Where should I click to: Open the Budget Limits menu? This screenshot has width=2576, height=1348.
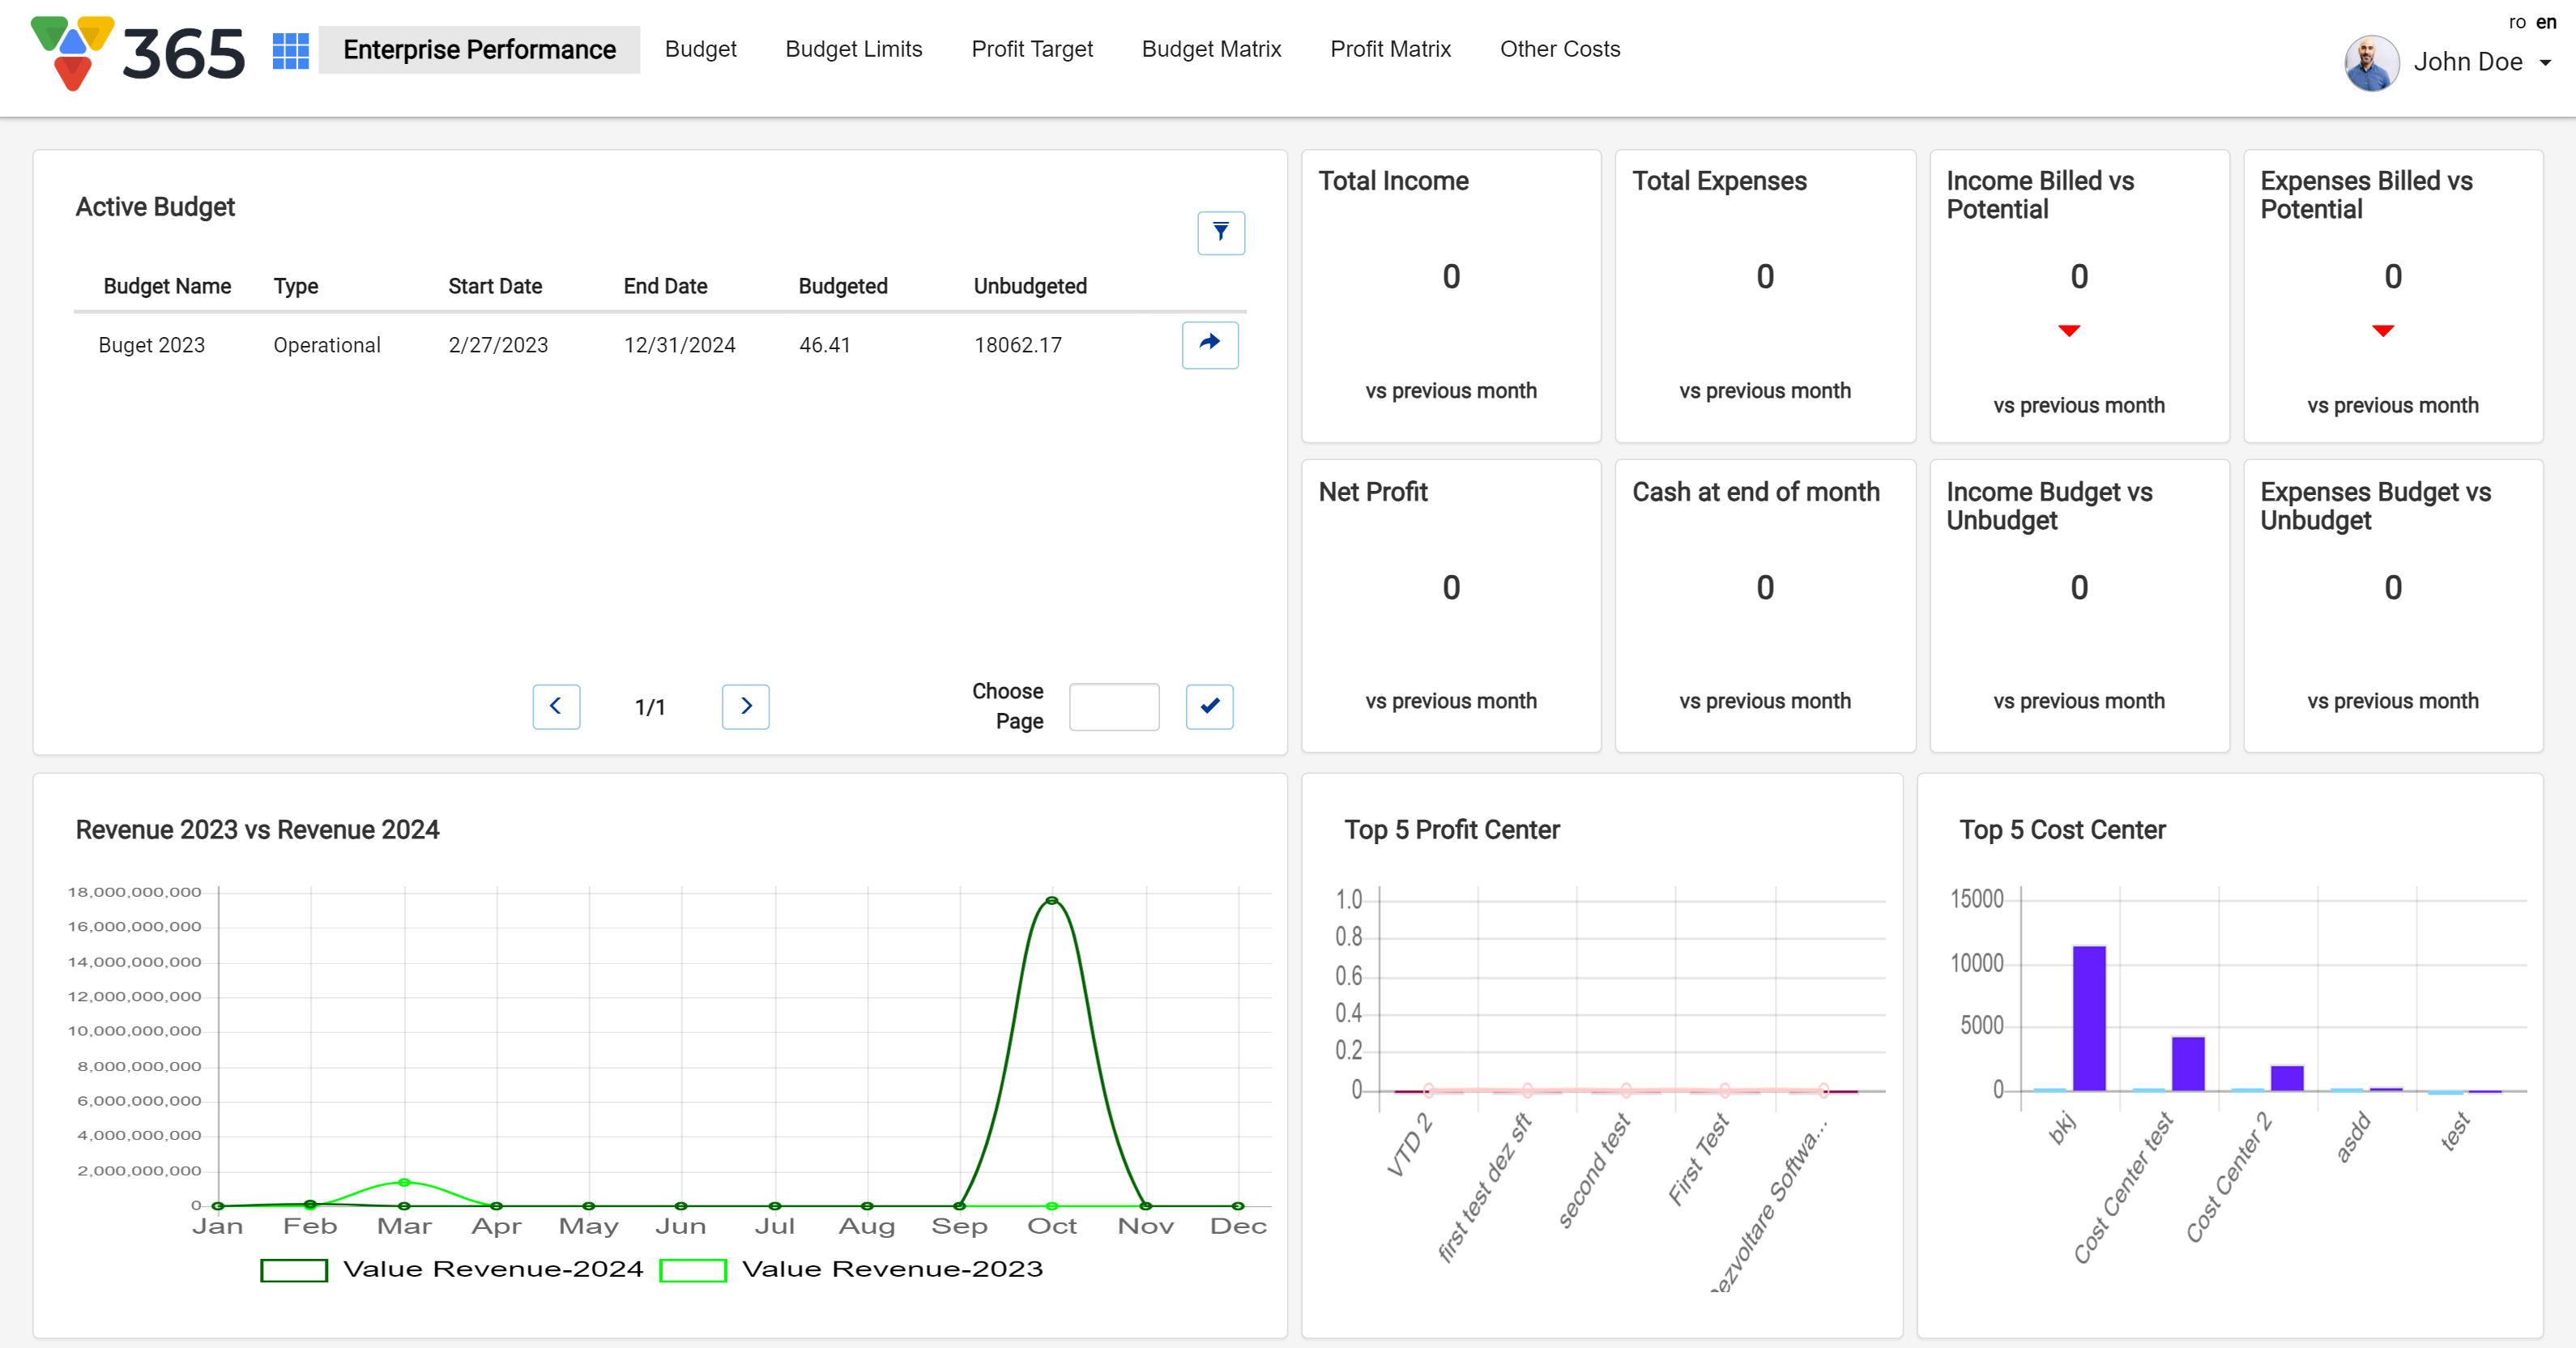click(853, 49)
